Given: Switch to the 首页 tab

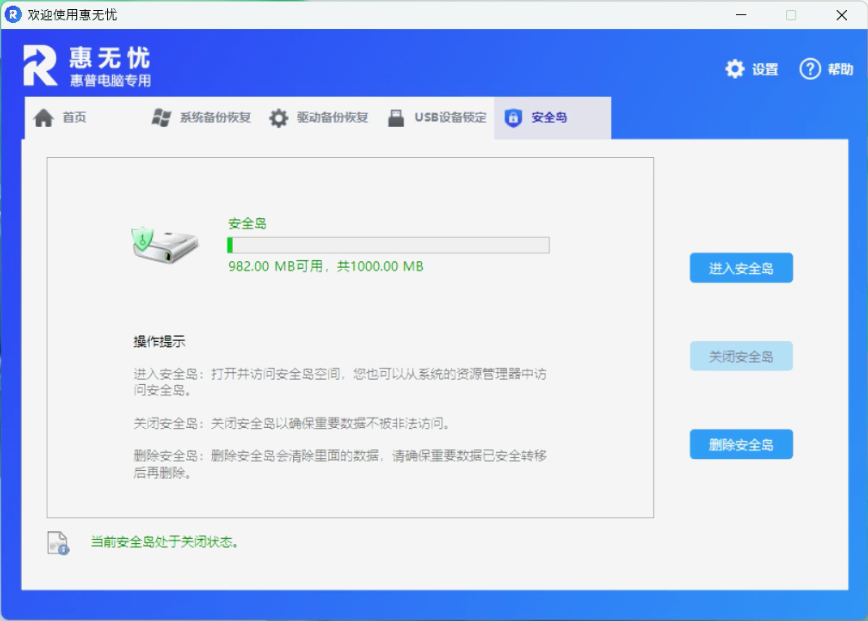Looking at the screenshot, I should [74, 118].
